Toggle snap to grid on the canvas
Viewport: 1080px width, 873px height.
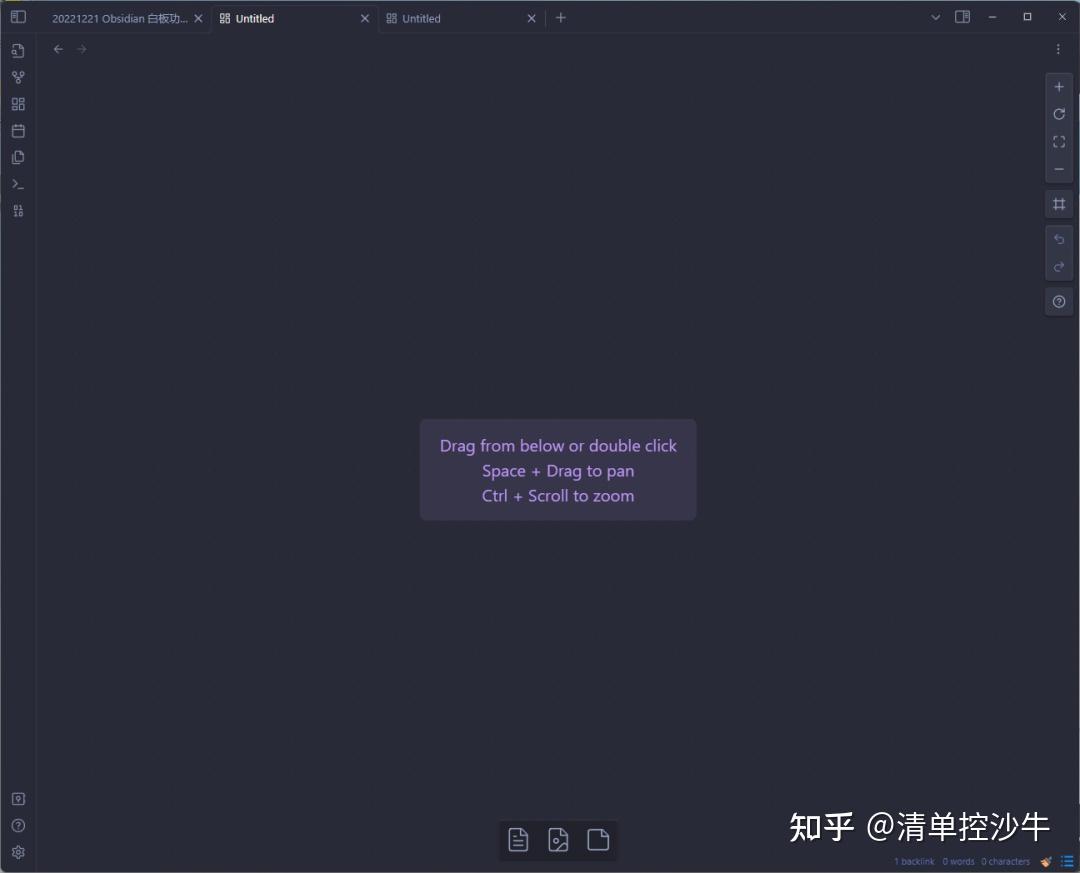pos(1059,203)
